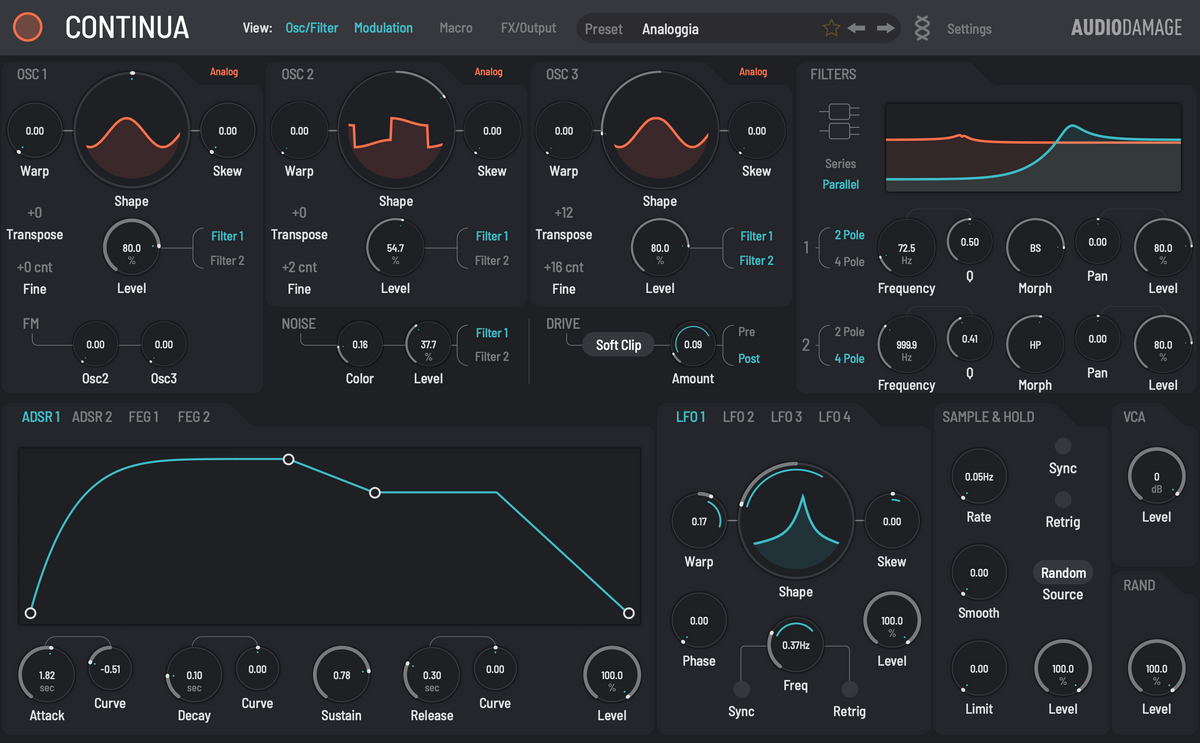The height and width of the screenshot is (743, 1200).
Task: Click the Sample & Hold Rate knob
Action: [x=979, y=477]
